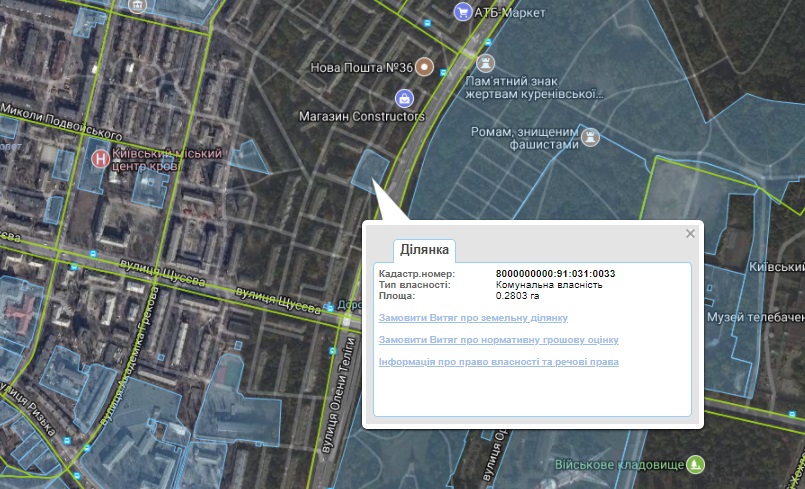Image resolution: width=805 pixels, height=489 pixels.
Task: Click the blood center hospital H icon
Action: coord(98,157)
